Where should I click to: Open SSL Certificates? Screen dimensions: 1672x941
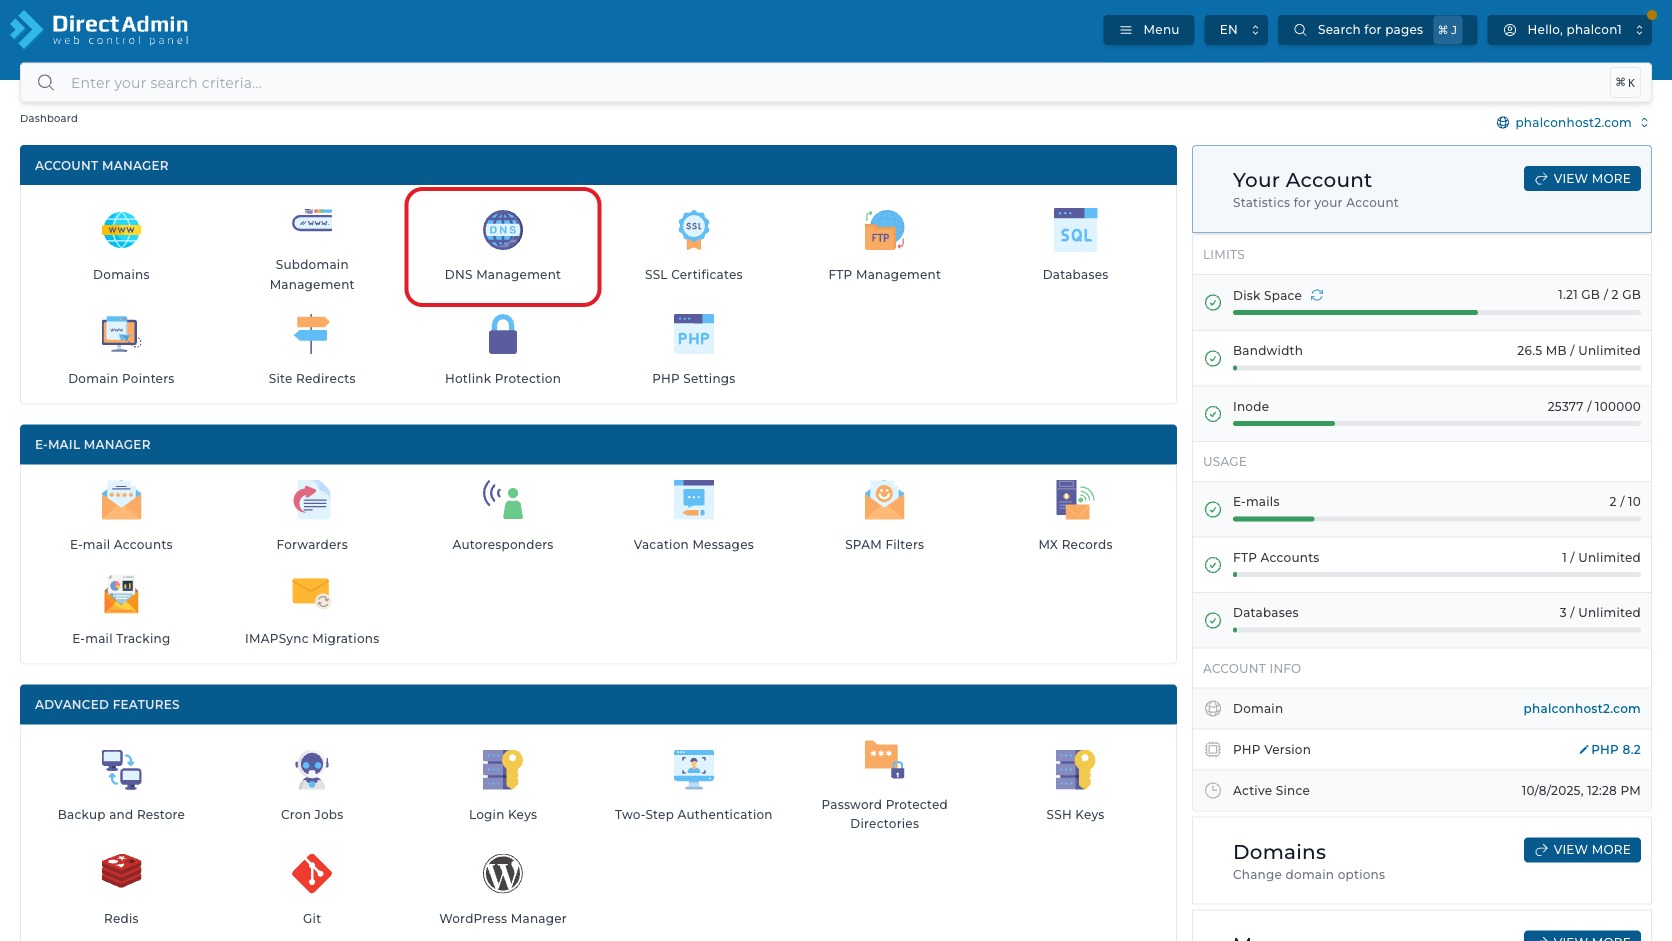point(694,245)
